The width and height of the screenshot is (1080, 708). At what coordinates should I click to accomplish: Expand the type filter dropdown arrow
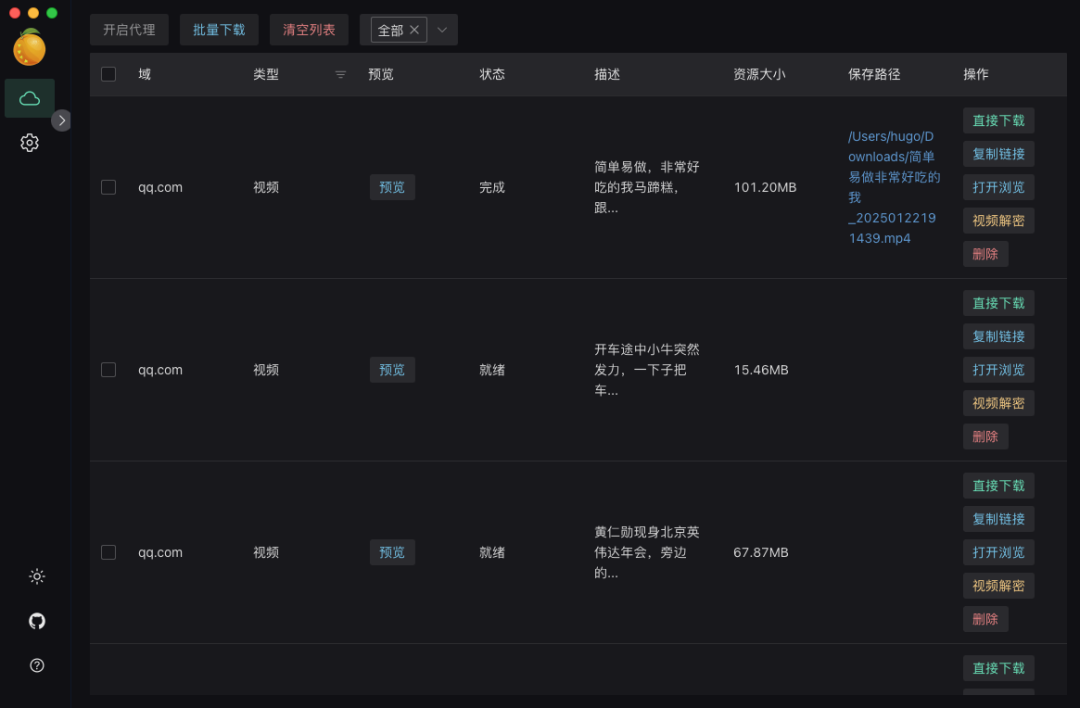[442, 30]
